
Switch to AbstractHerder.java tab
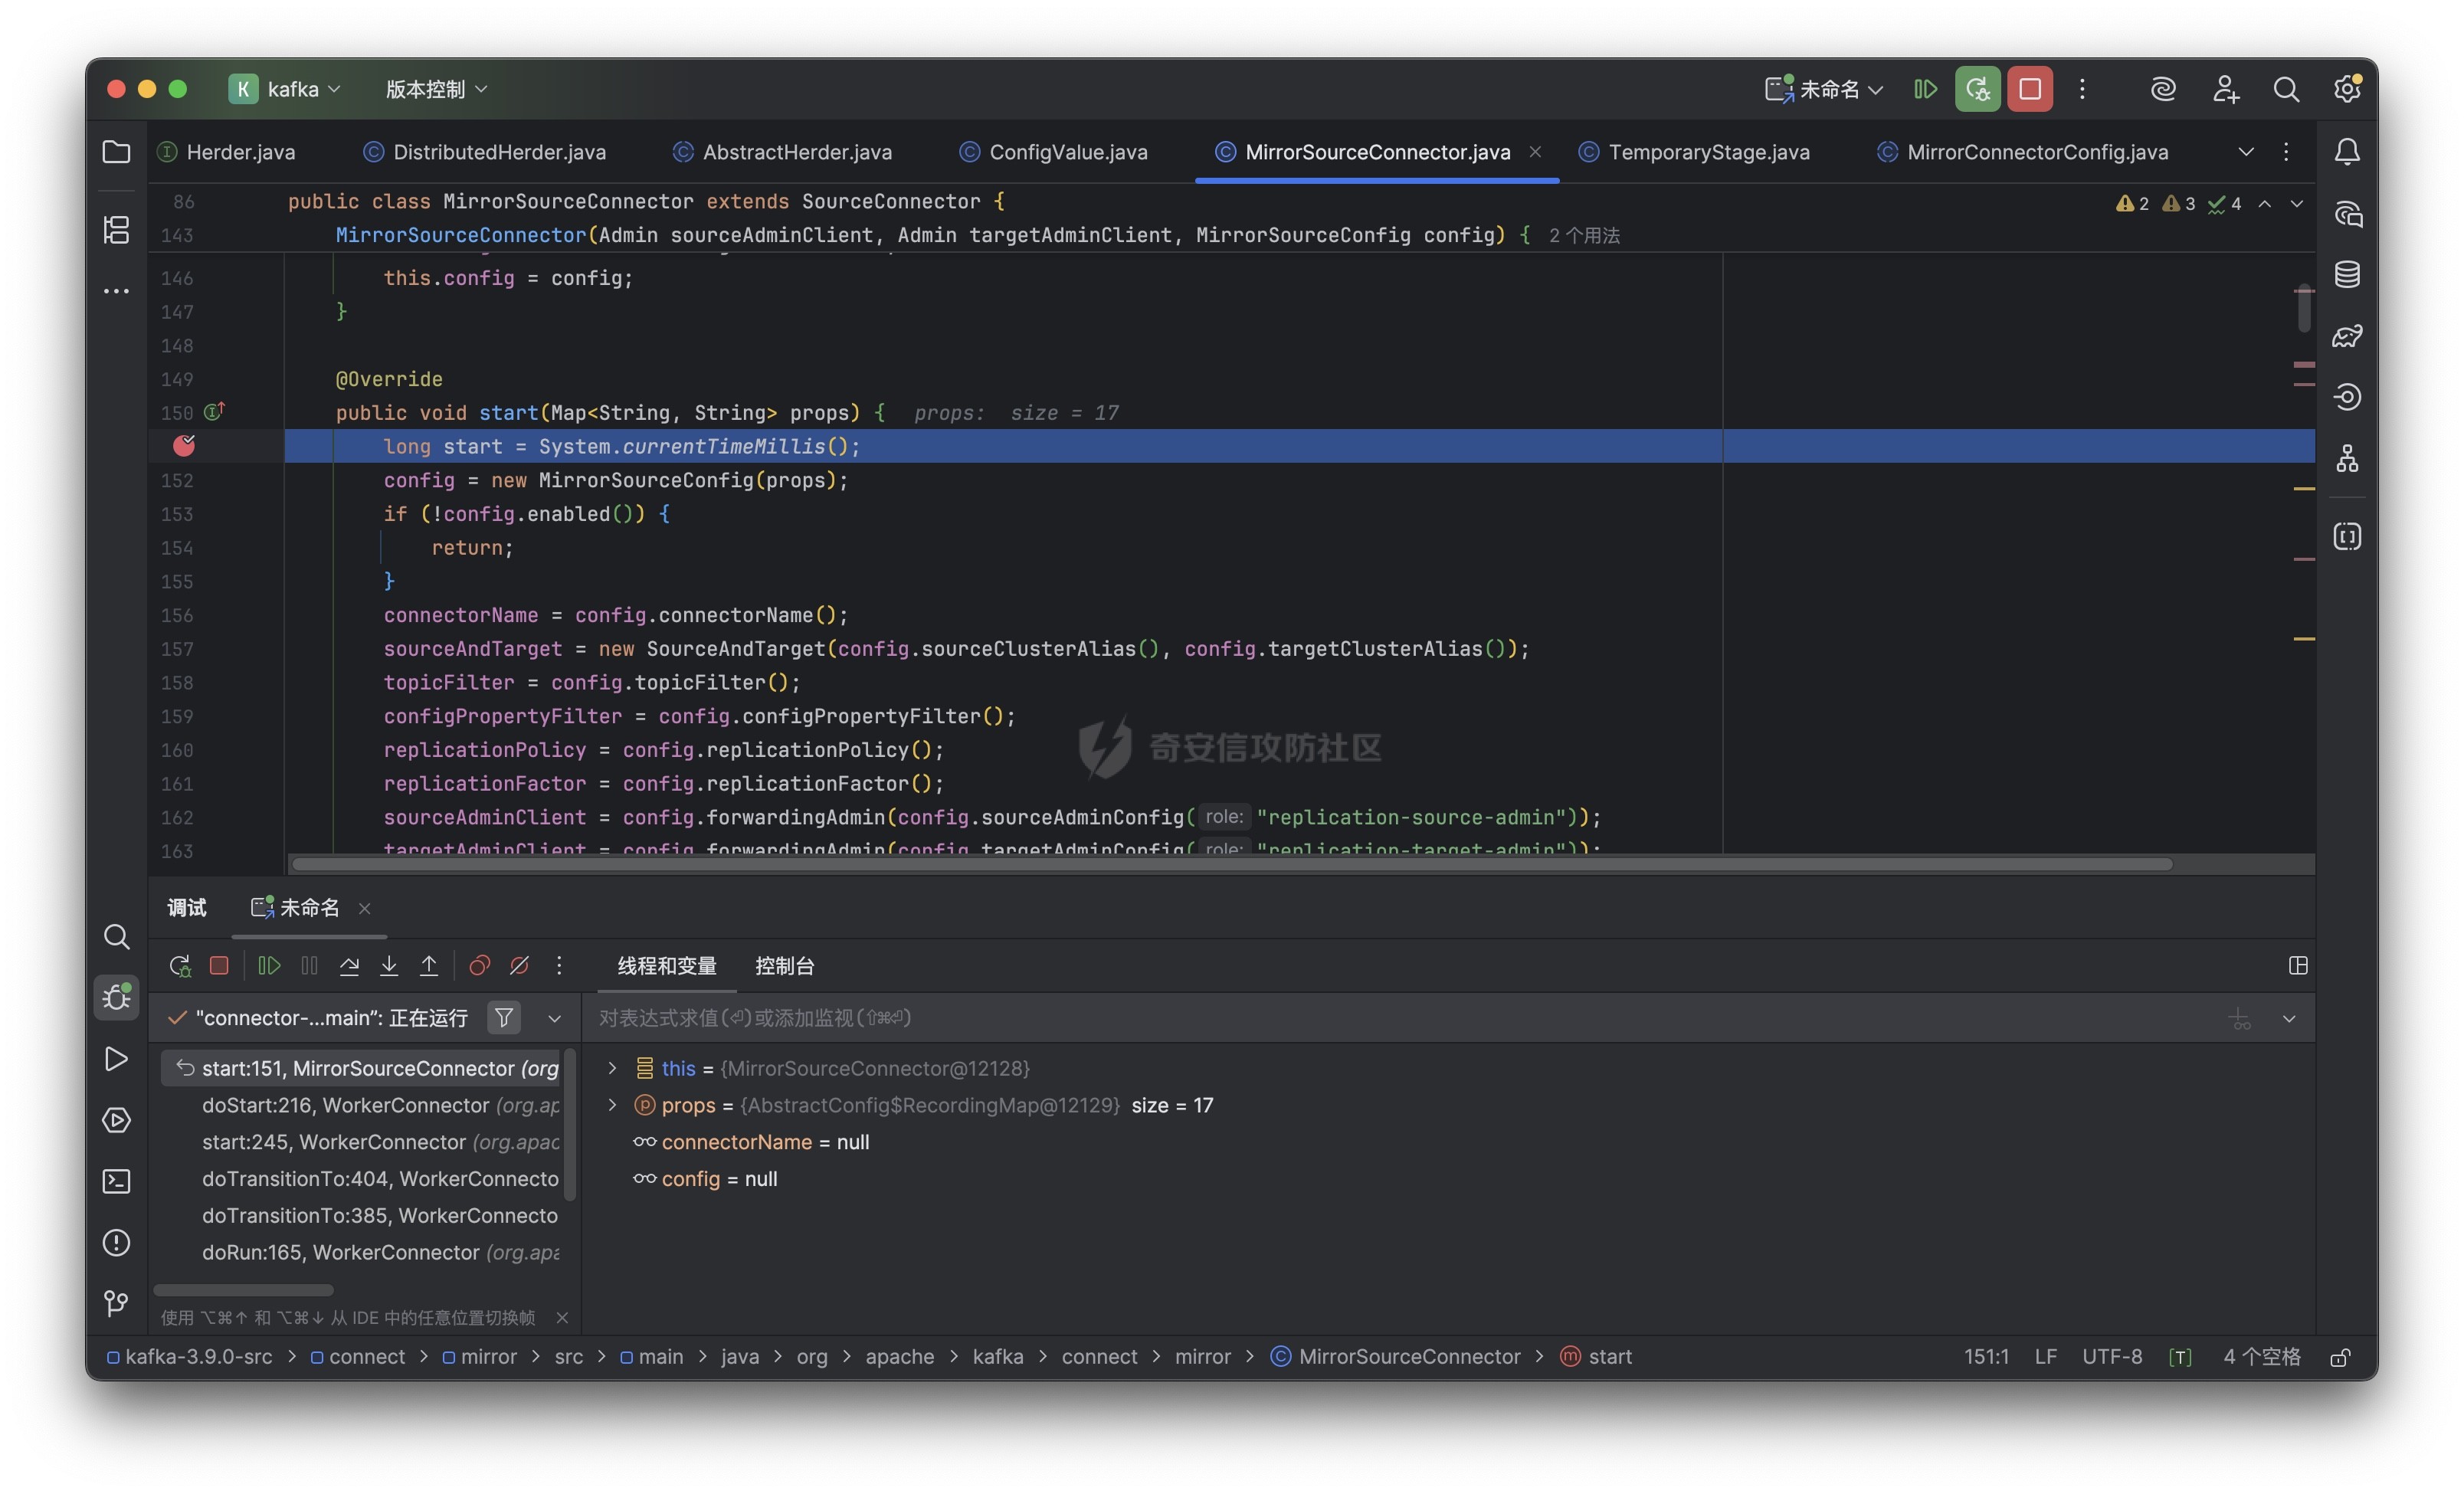782,152
